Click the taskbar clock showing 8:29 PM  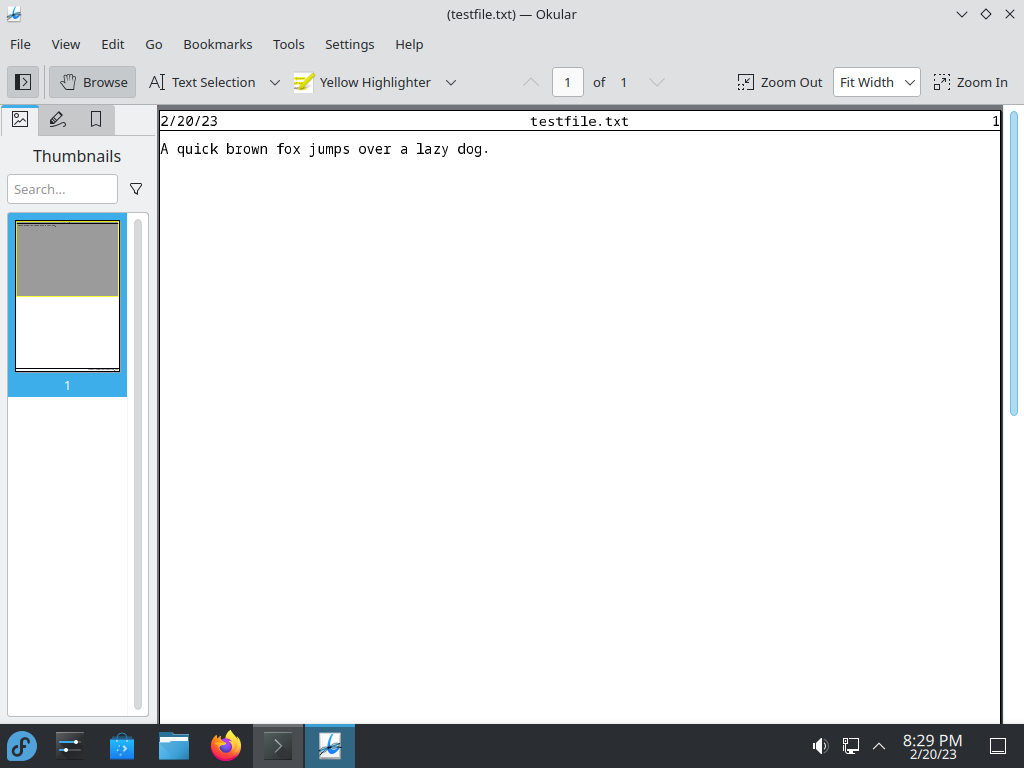(933, 746)
